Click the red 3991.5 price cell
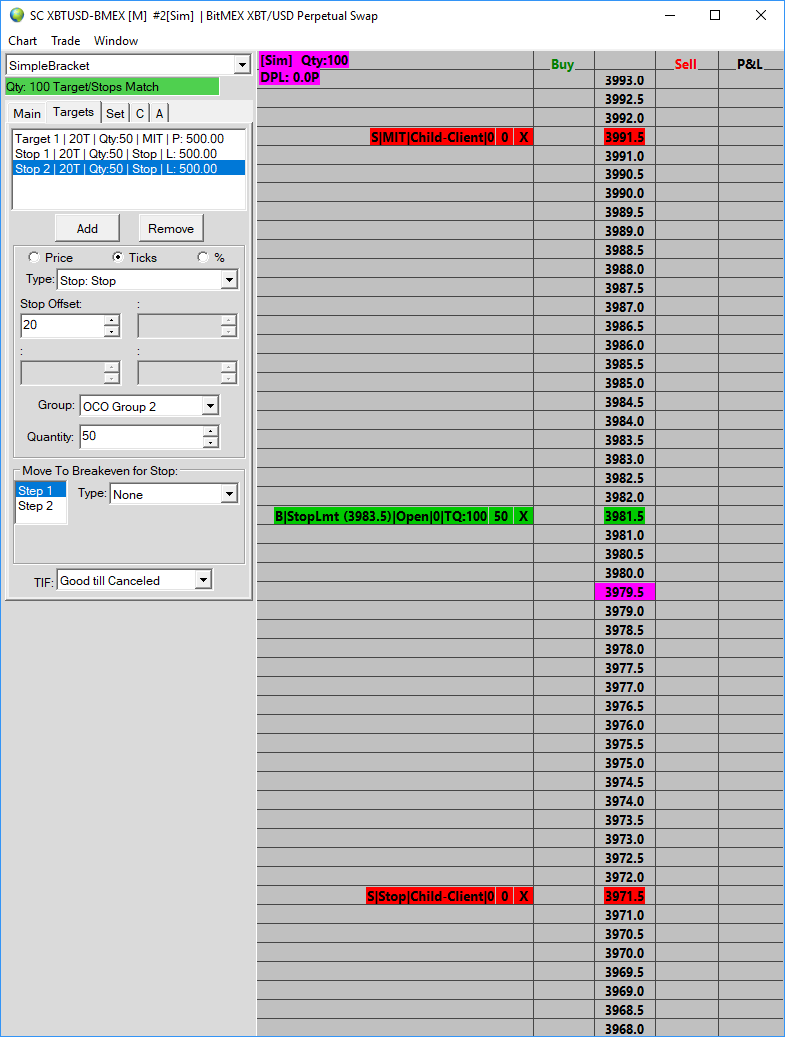 click(x=624, y=137)
